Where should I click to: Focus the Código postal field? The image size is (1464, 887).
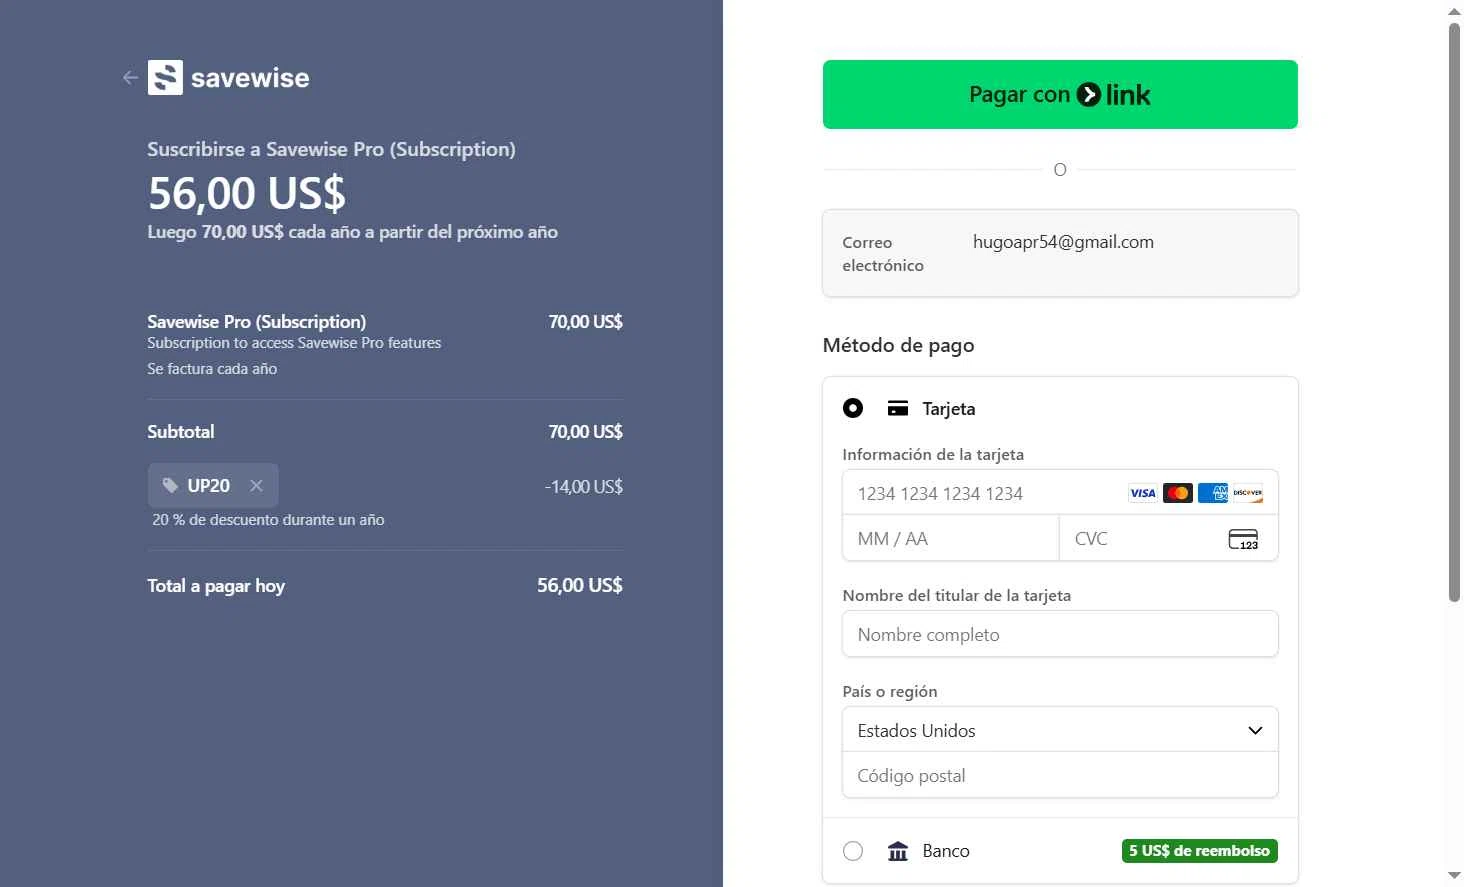1060,775
